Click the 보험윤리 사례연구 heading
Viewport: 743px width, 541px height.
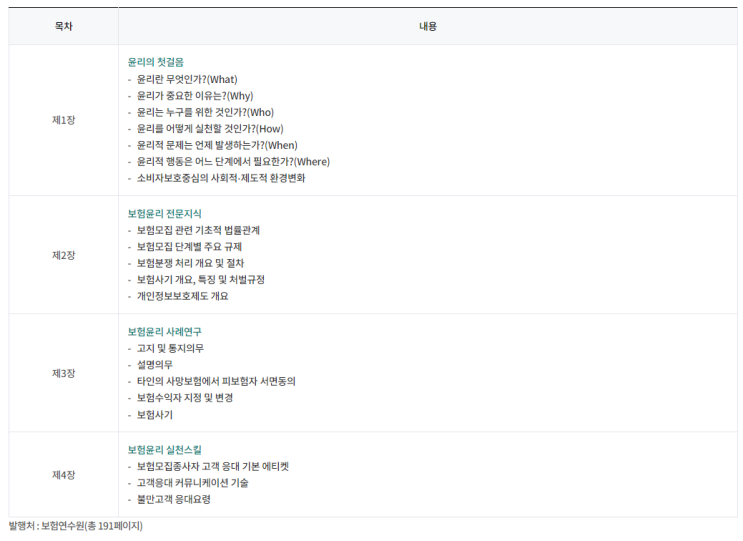(x=164, y=332)
